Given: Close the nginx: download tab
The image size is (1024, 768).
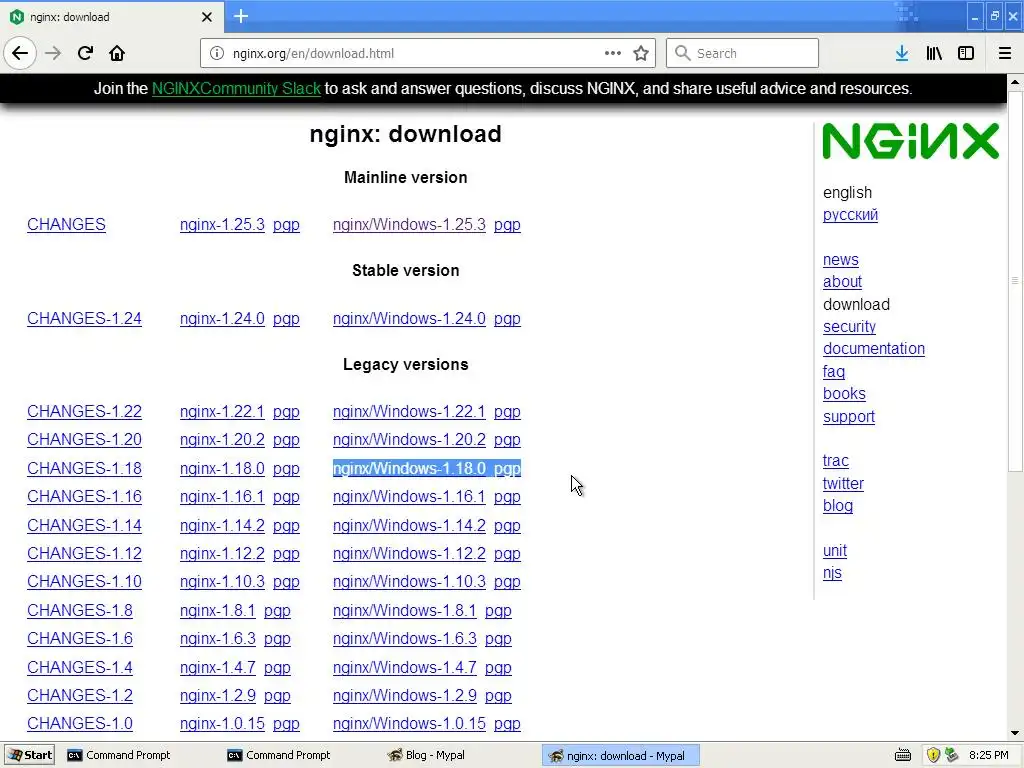Looking at the screenshot, I should pyautogui.click(x=207, y=17).
